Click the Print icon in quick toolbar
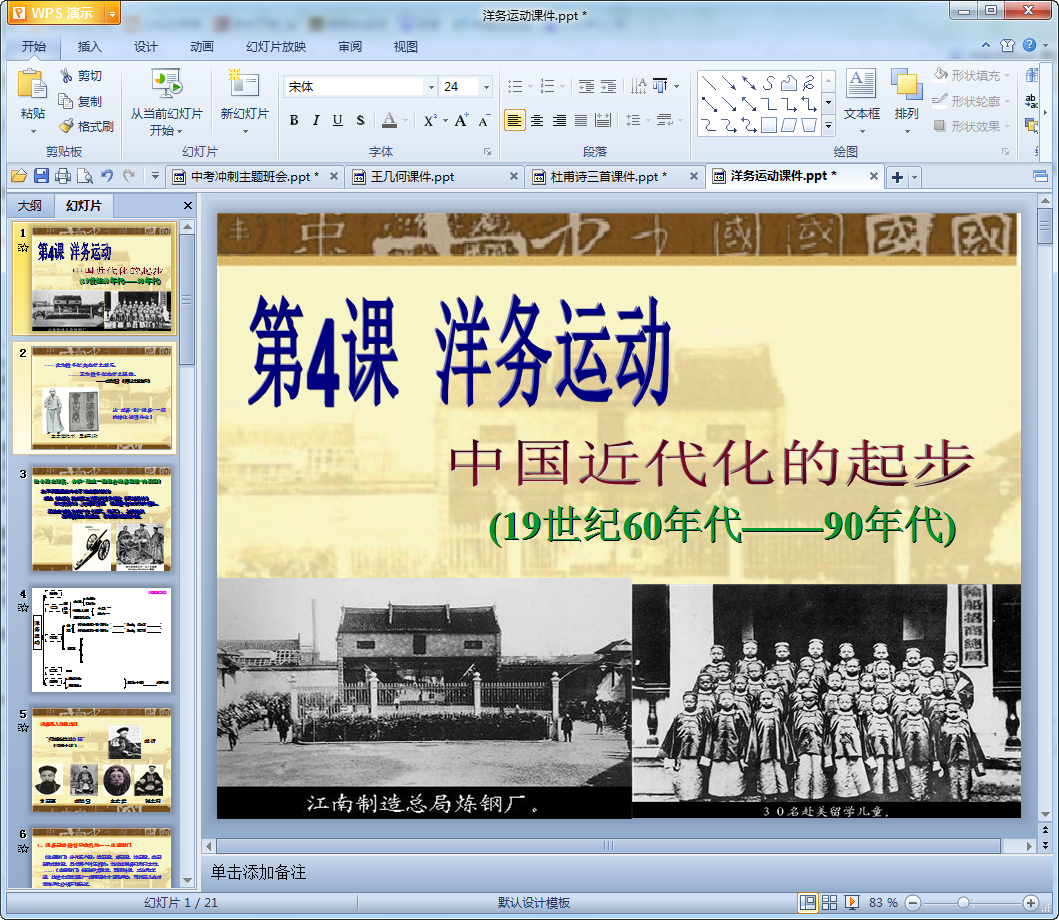Screen dimensions: 1059x920 (x=63, y=176)
